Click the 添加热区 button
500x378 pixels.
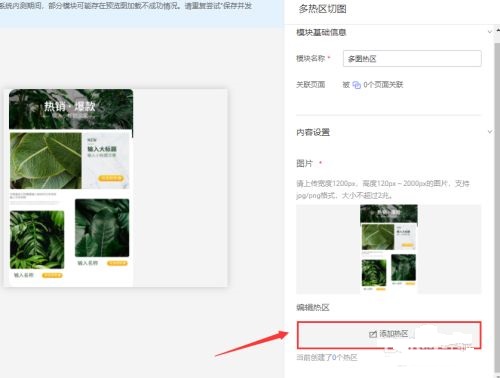(389, 335)
